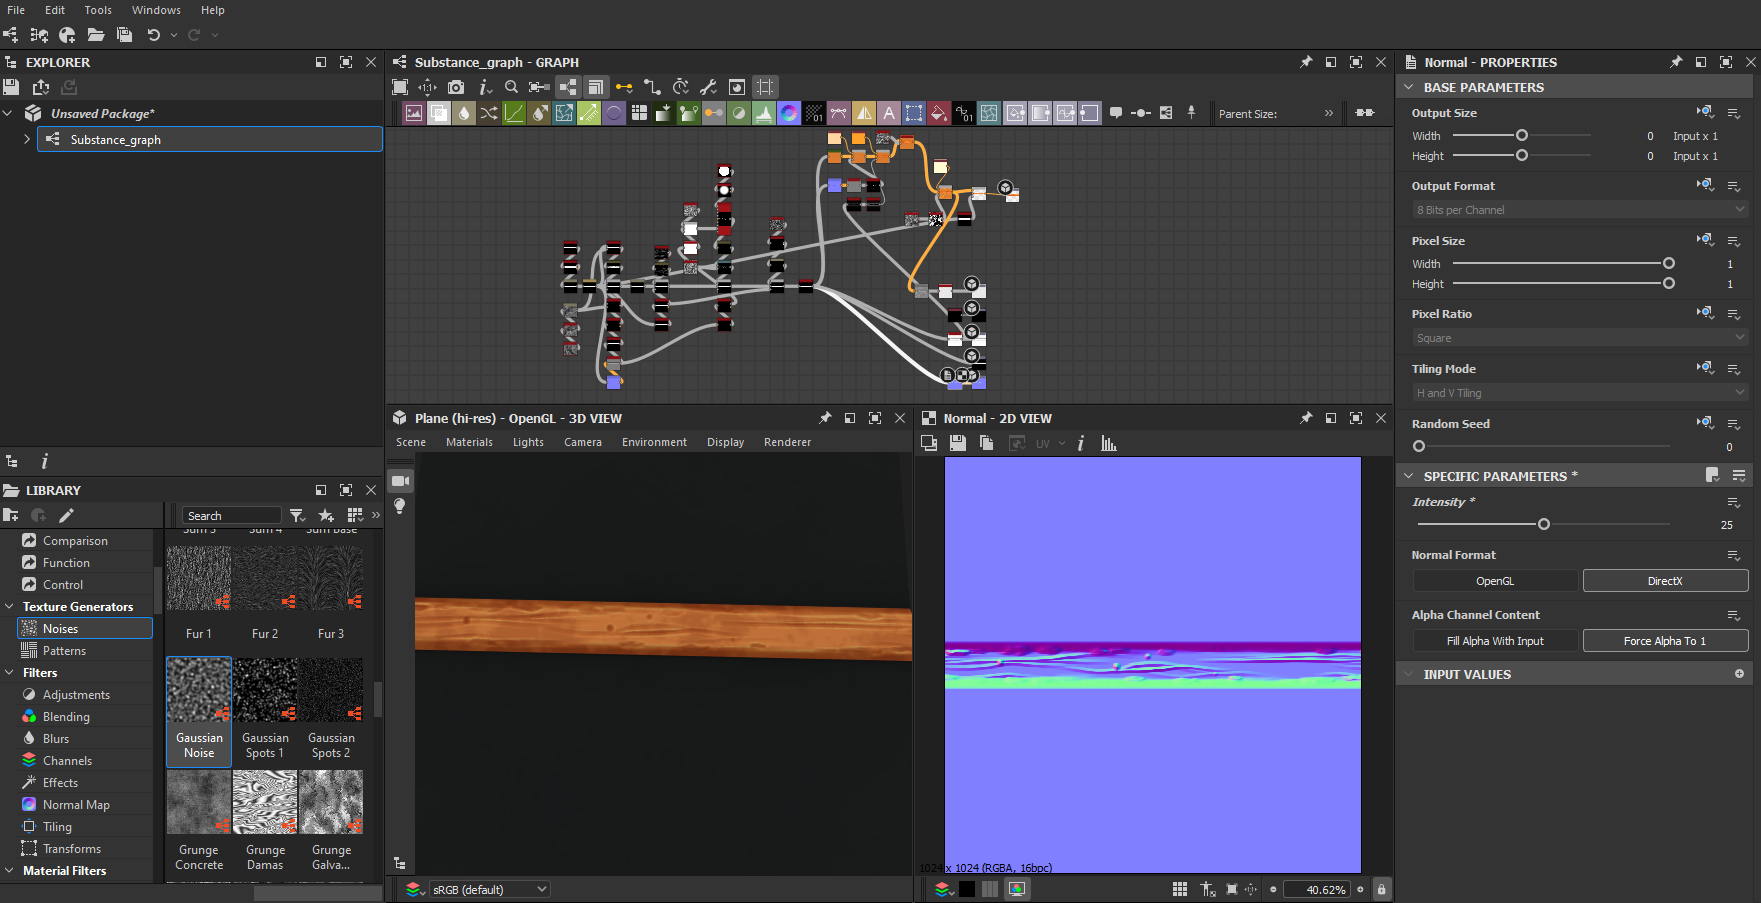
Task: Select the OpenGL normal format
Action: point(1494,581)
